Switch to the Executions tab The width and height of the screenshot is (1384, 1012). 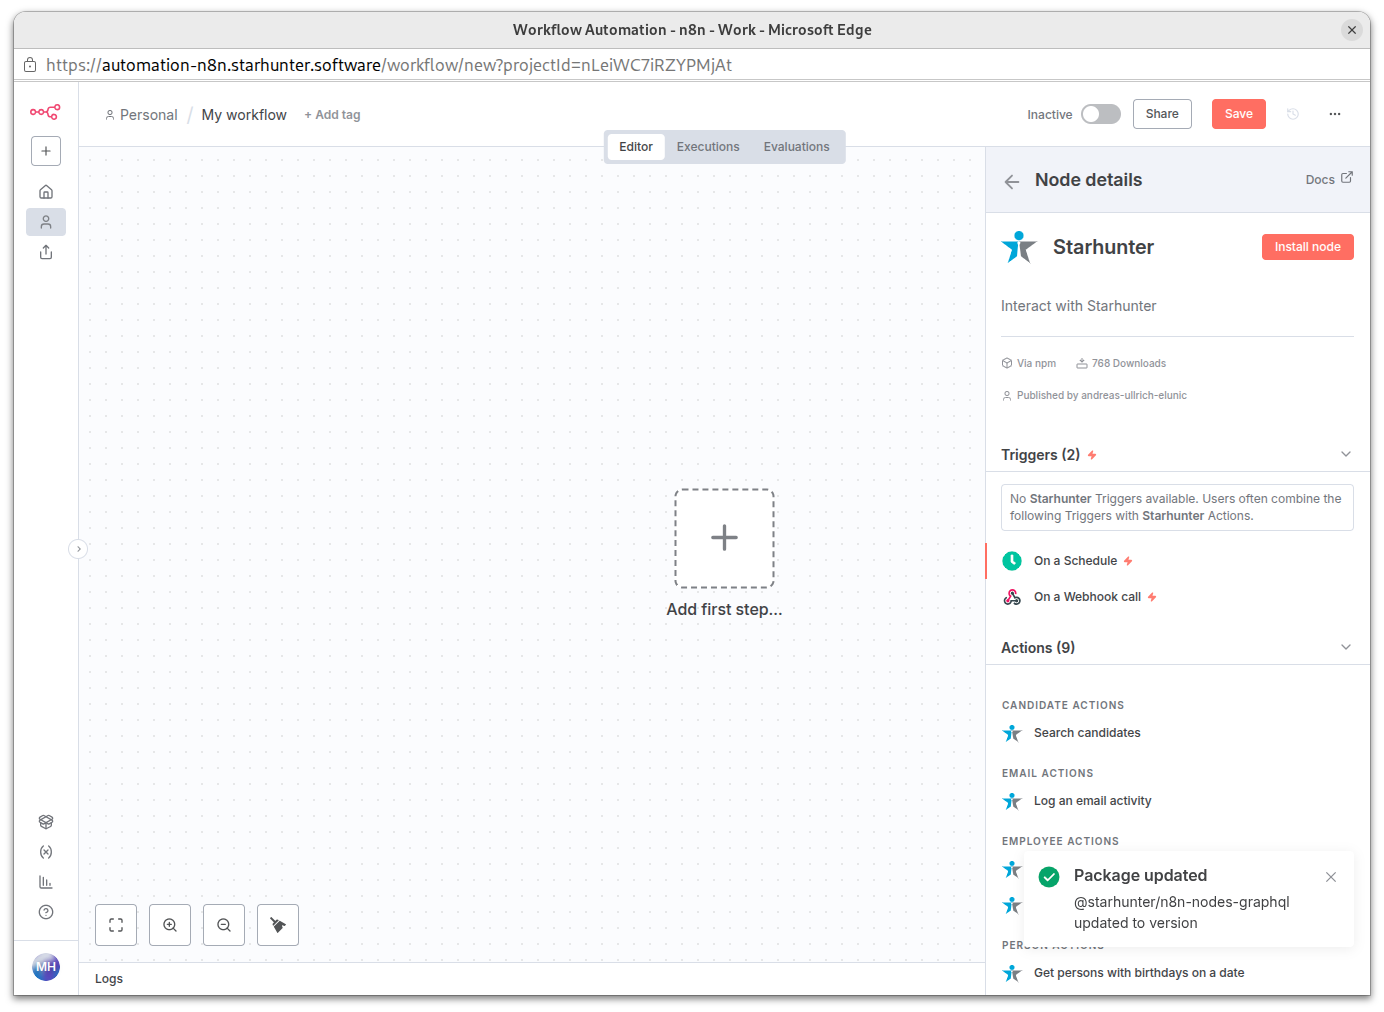[x=708, y=147]
